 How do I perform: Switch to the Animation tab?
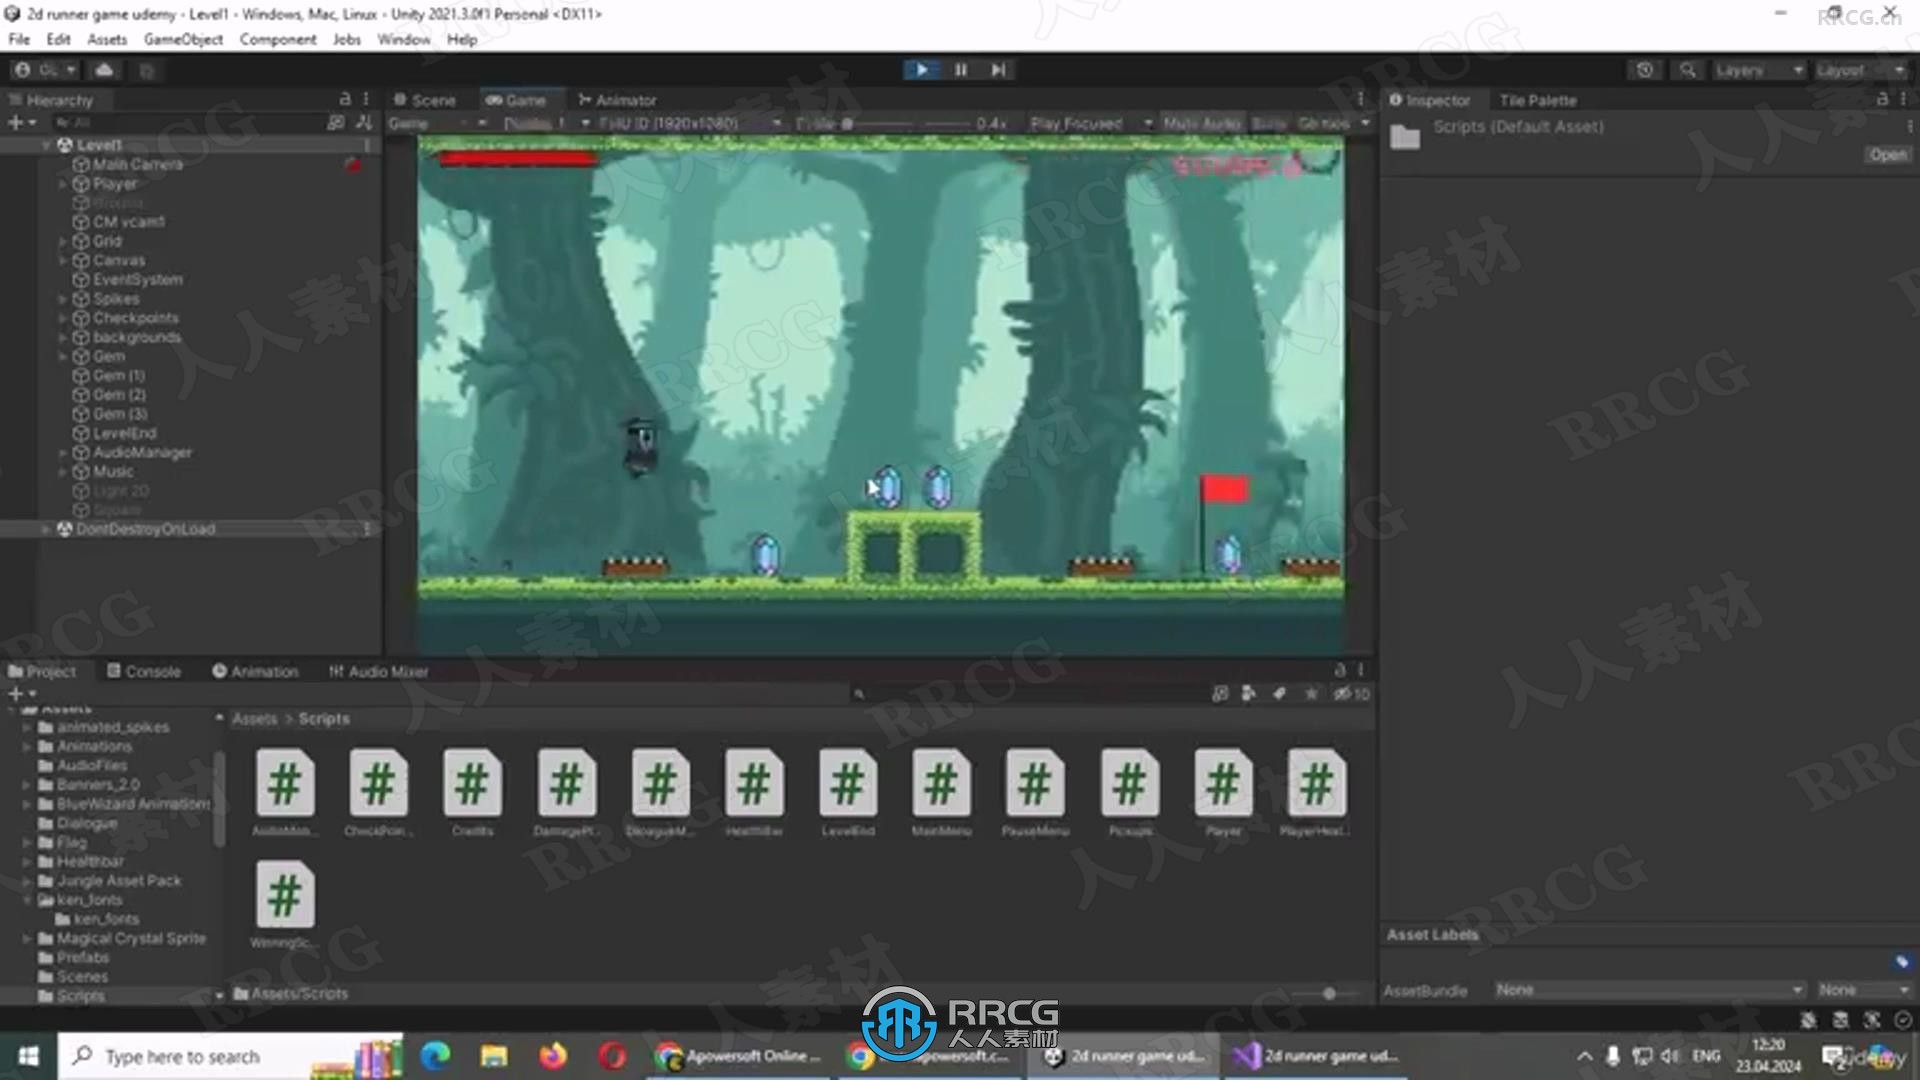(255, 671)
